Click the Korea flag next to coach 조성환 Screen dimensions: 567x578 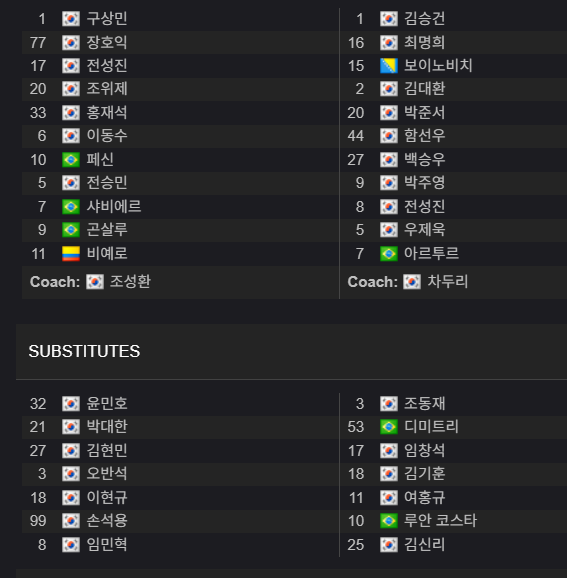[x=95, y=282]
